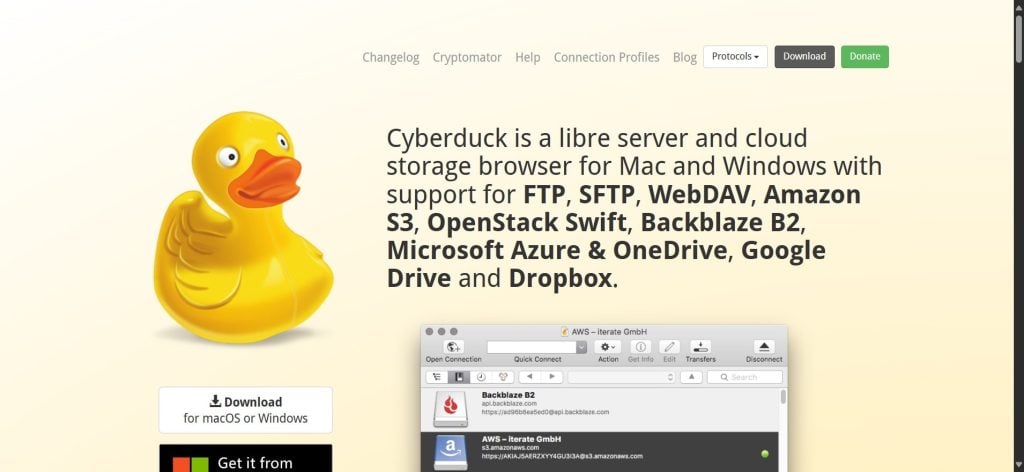Select the Bookmarks view icon
This screenshot has width=1024, height=472.
coord(458,377)
